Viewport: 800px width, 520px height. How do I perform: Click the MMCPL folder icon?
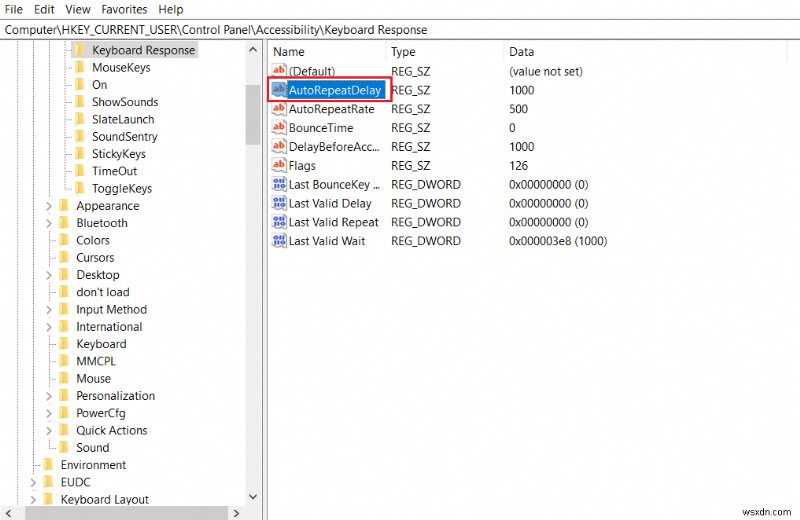64,361
